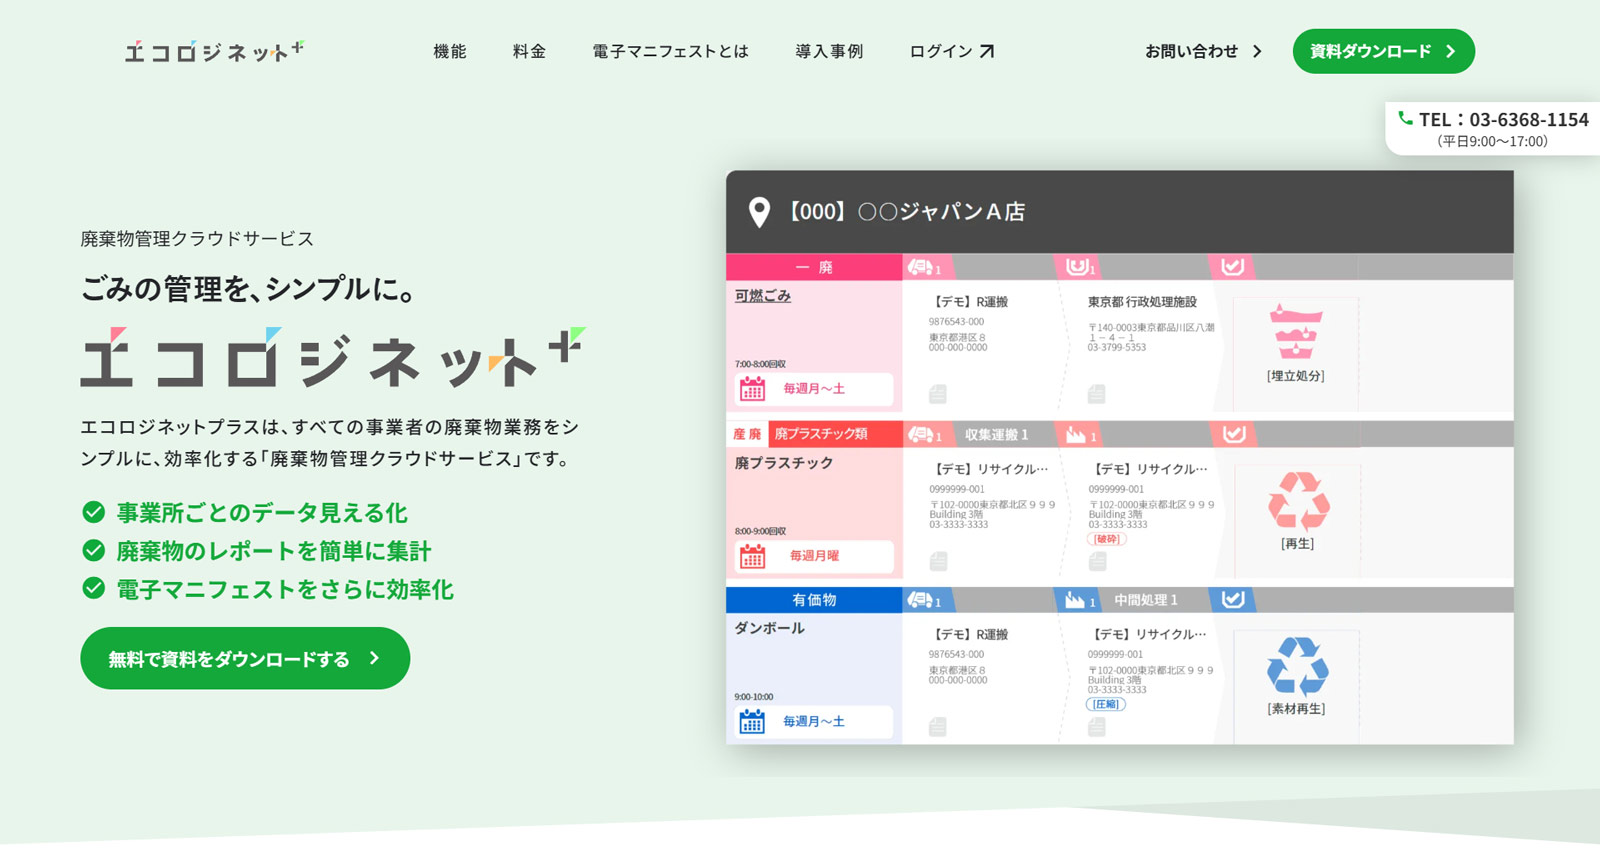The image size is (1600, 859).
Task: Click check icon beside 電子マニフェストをさらに効率化
Action: [93, 588]
